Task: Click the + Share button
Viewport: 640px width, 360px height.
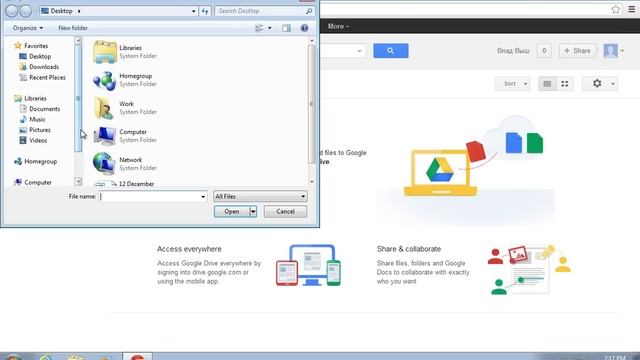Action: pyautogui.click(x=577, y=51)
